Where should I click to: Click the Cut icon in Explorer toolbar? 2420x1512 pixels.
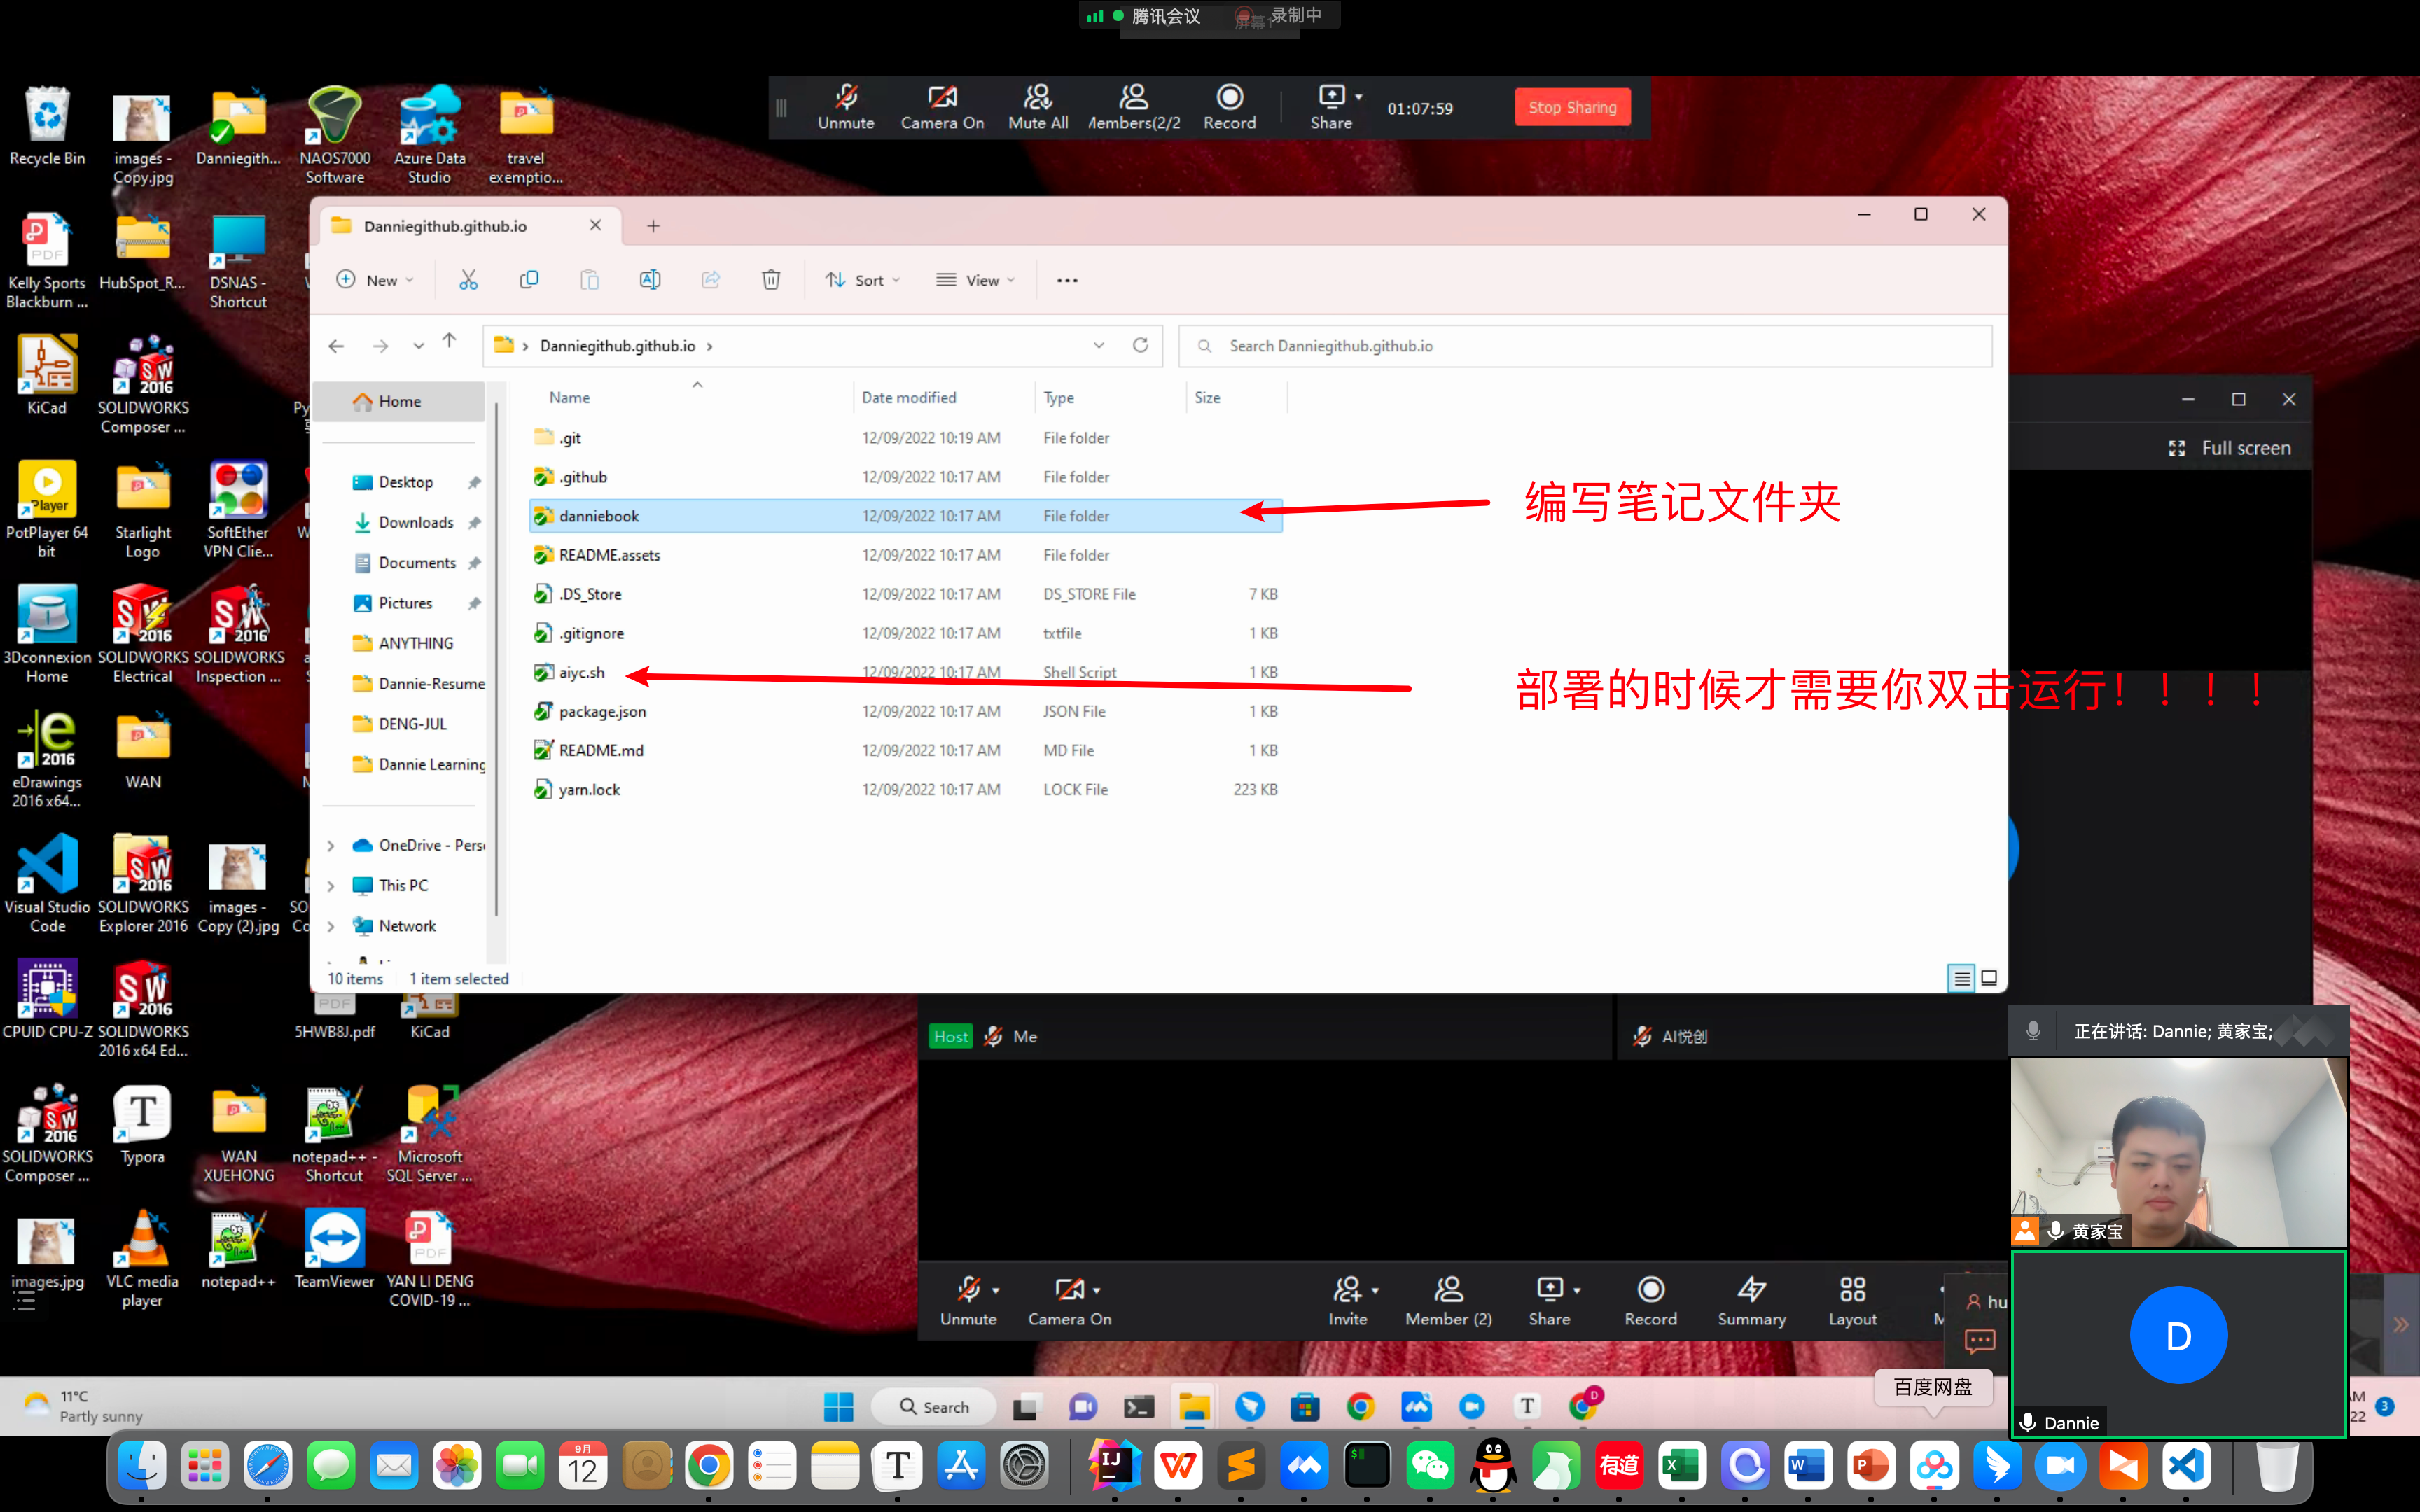tap(468, 280)
